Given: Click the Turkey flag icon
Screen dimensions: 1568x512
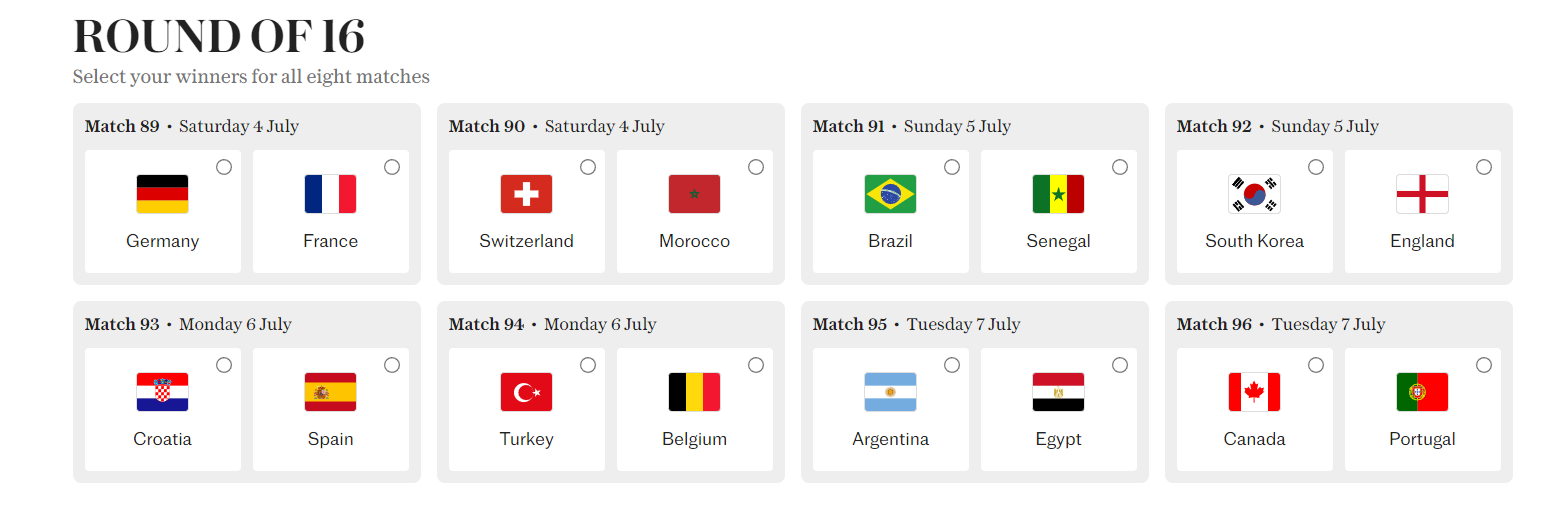Looking at the screenshot, I should 526,392.
